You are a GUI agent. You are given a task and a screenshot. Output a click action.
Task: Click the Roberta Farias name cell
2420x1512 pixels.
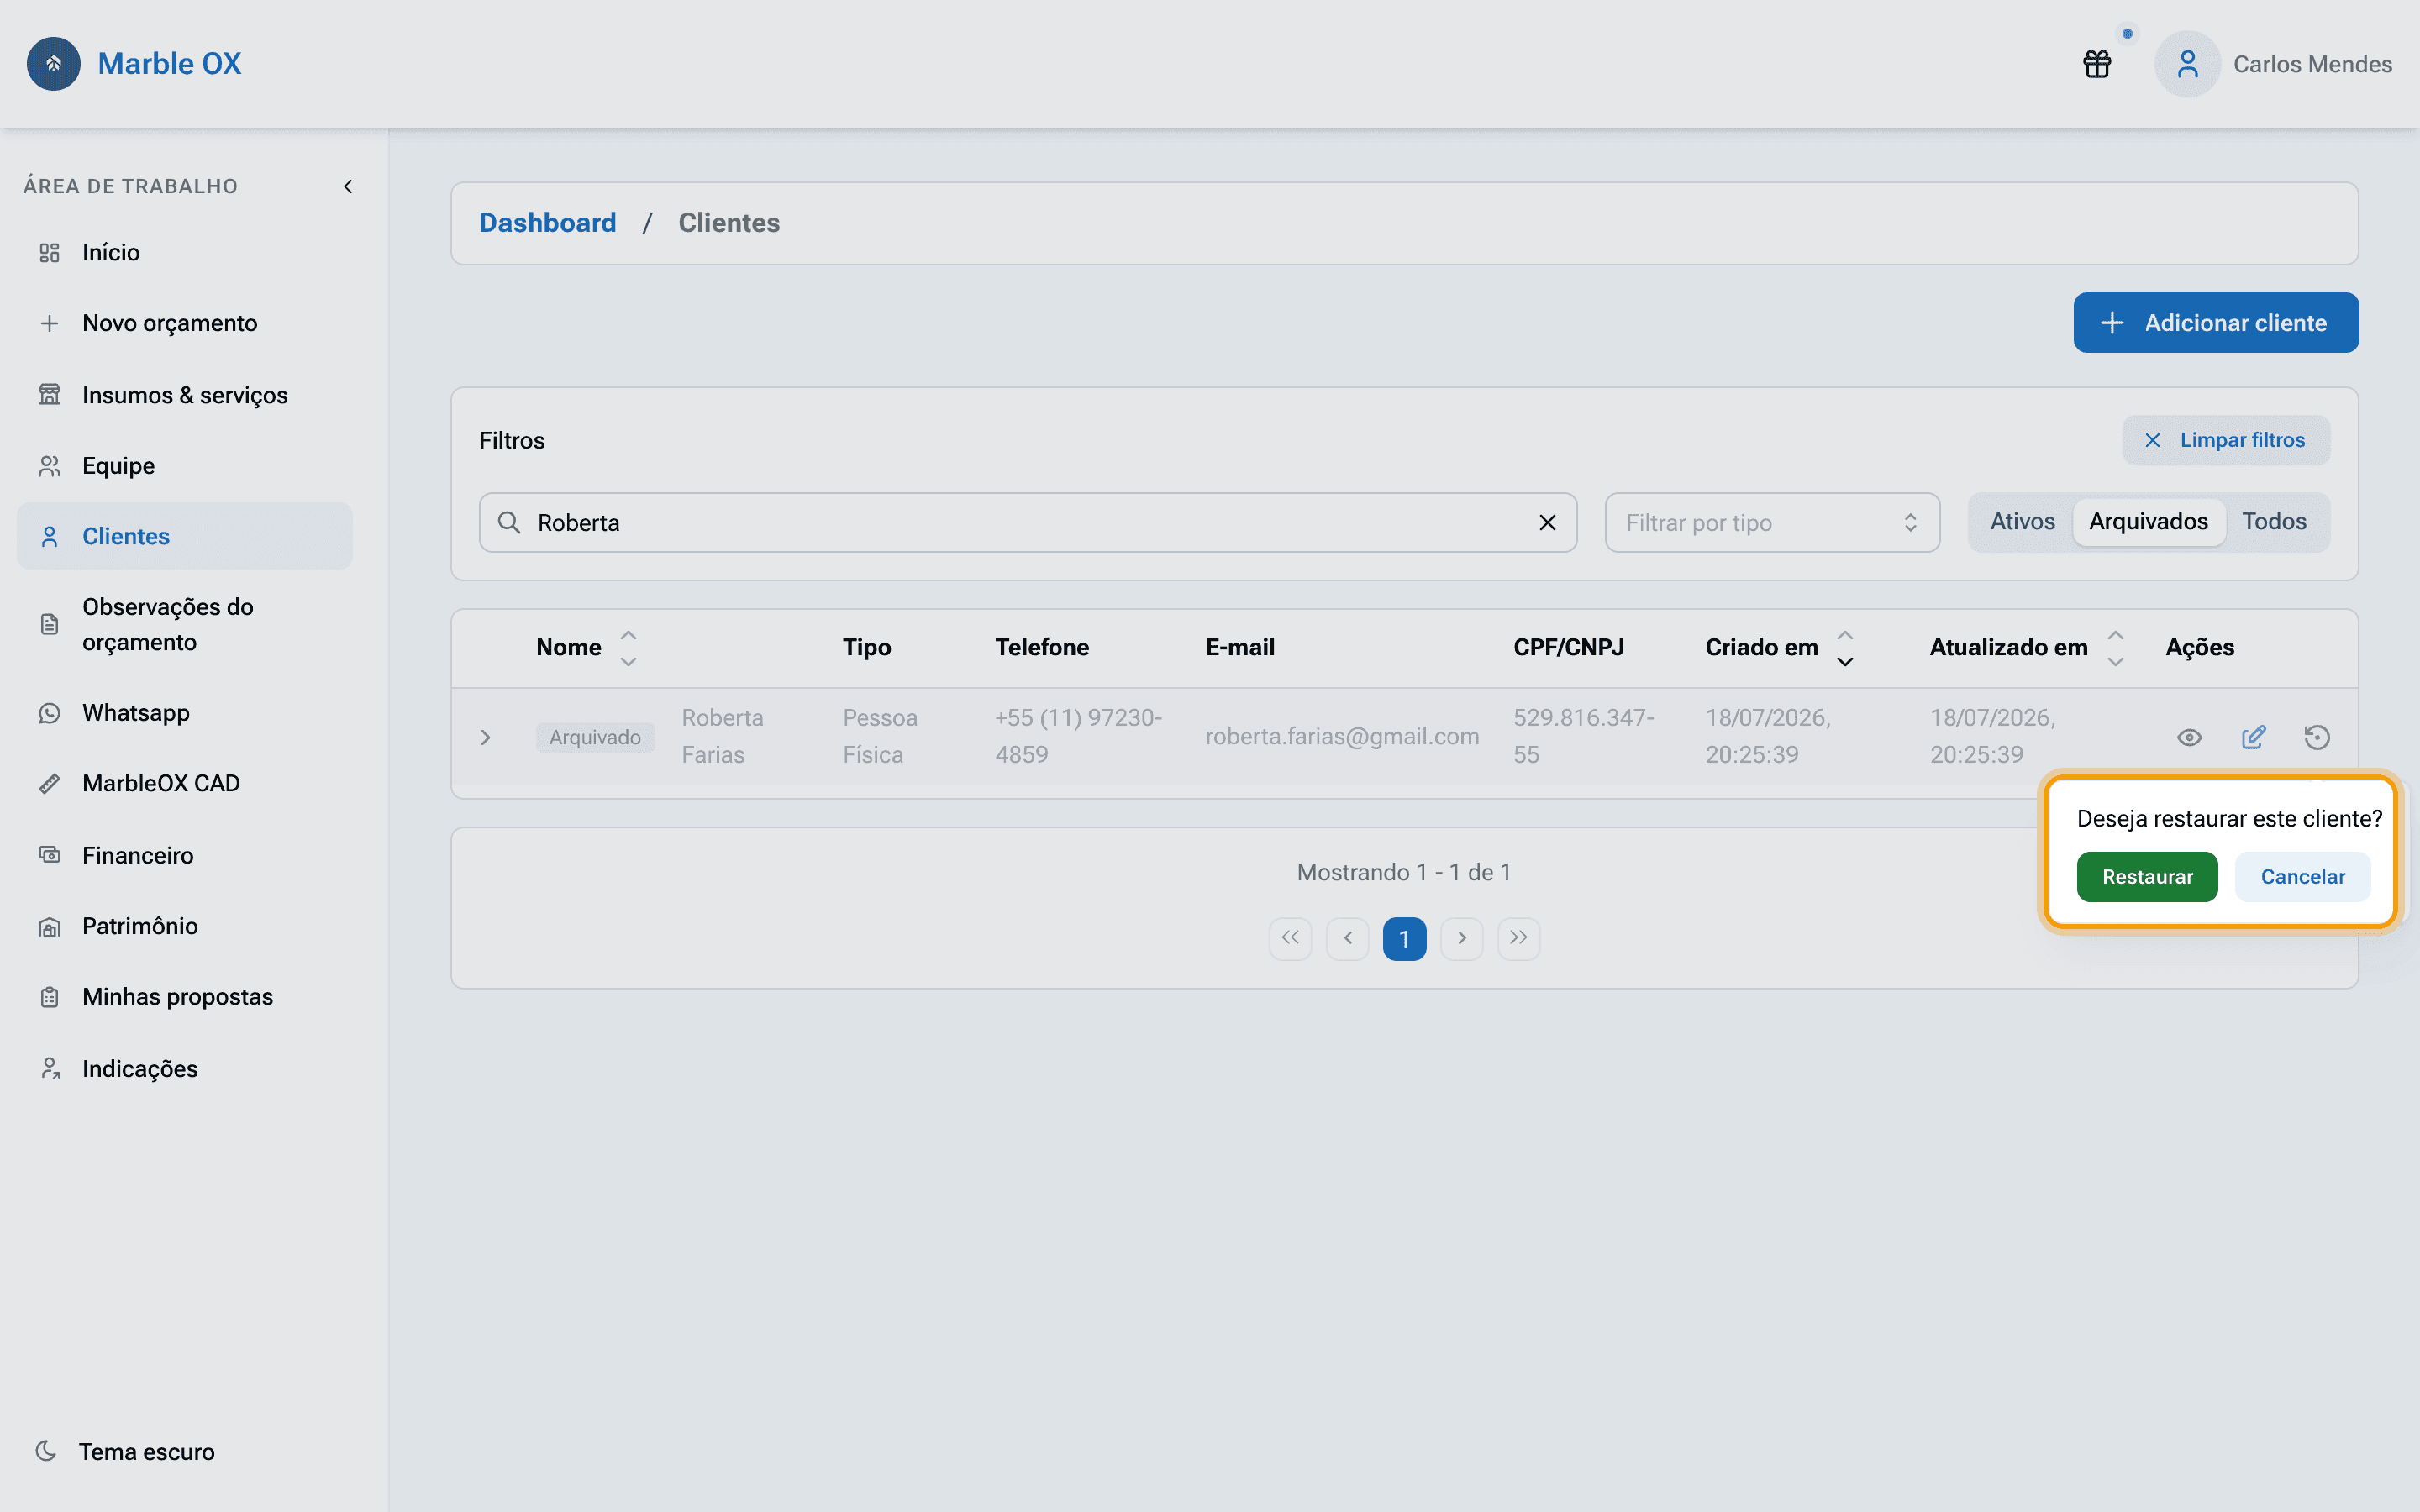point(722,736)
